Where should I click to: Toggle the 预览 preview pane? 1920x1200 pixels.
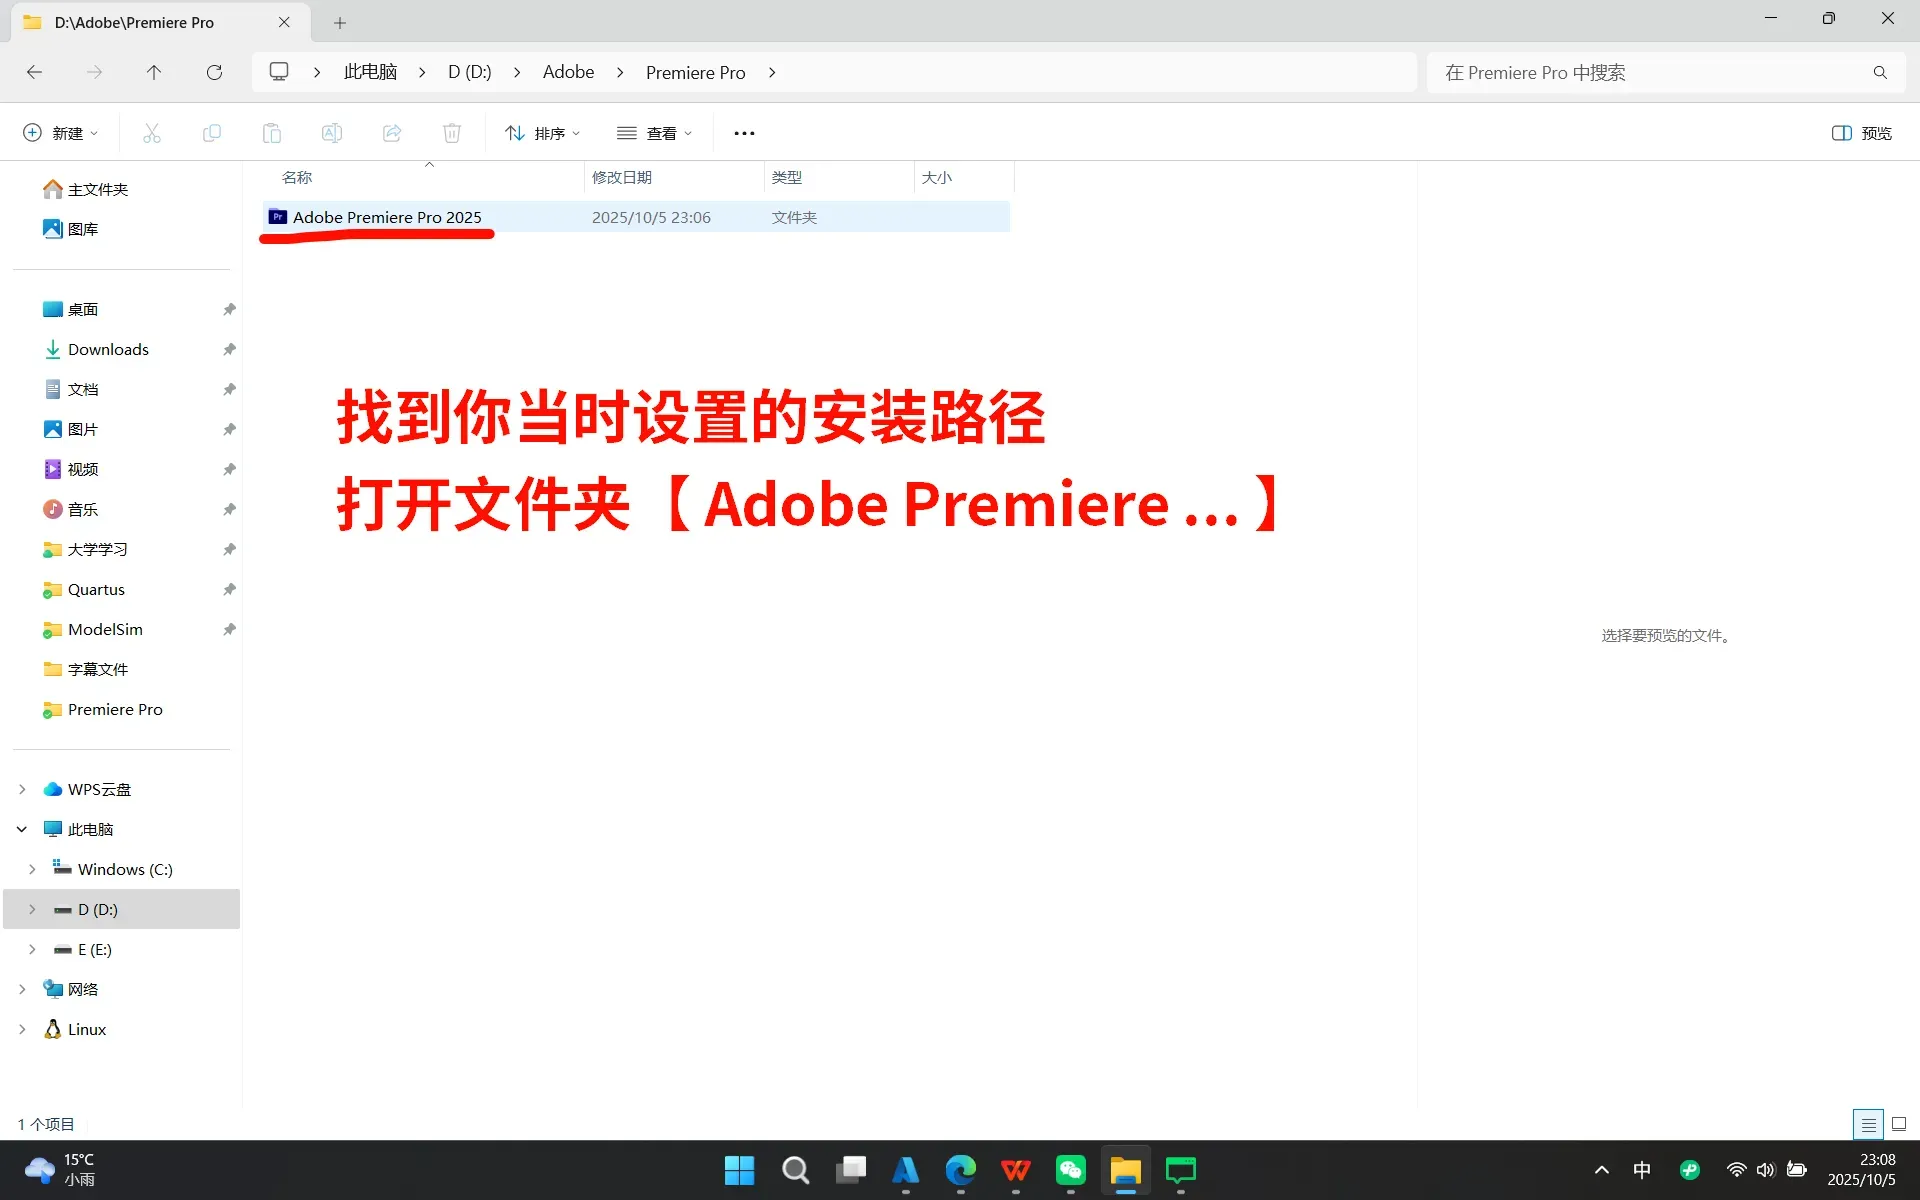click(1861, 132)
